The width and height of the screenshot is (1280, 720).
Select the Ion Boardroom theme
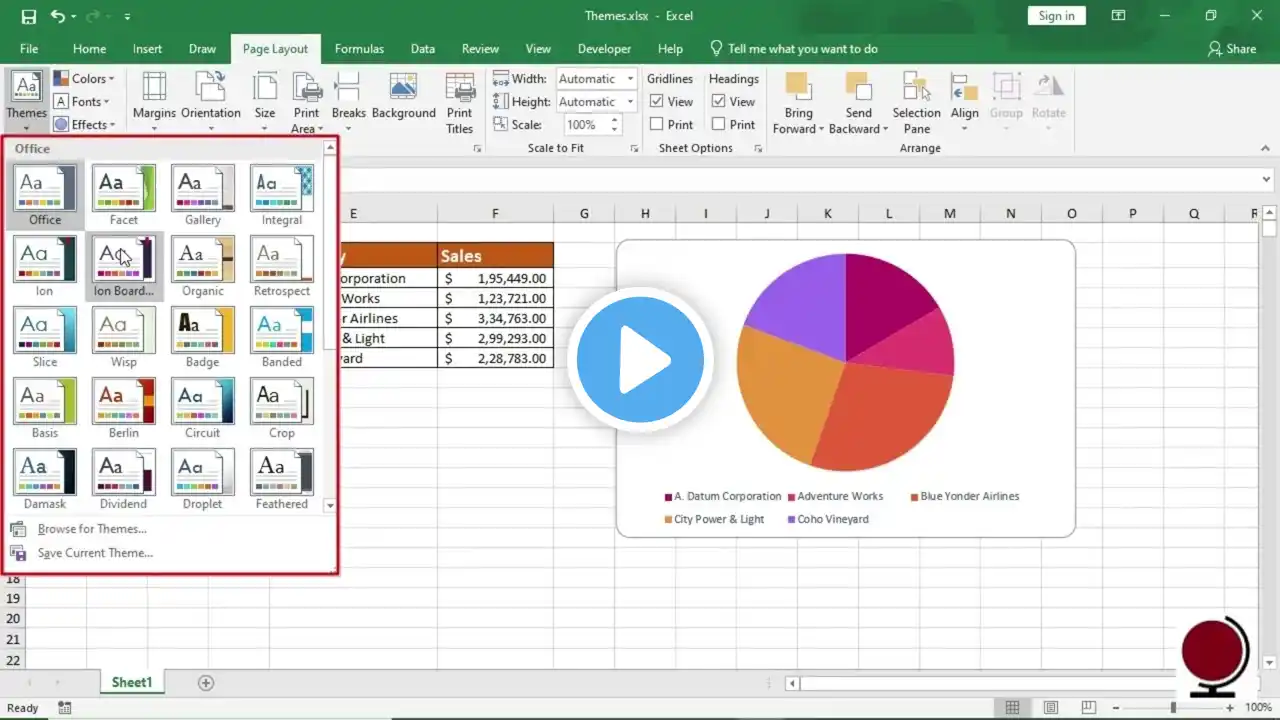click(124, 266)
